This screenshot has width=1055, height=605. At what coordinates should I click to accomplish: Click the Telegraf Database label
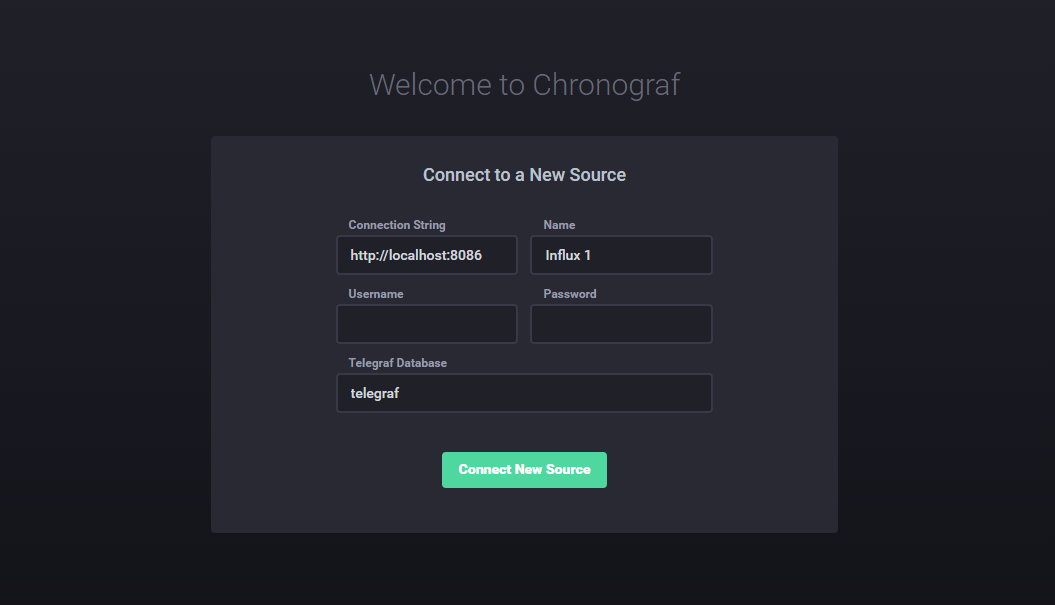tap(398, 363)
